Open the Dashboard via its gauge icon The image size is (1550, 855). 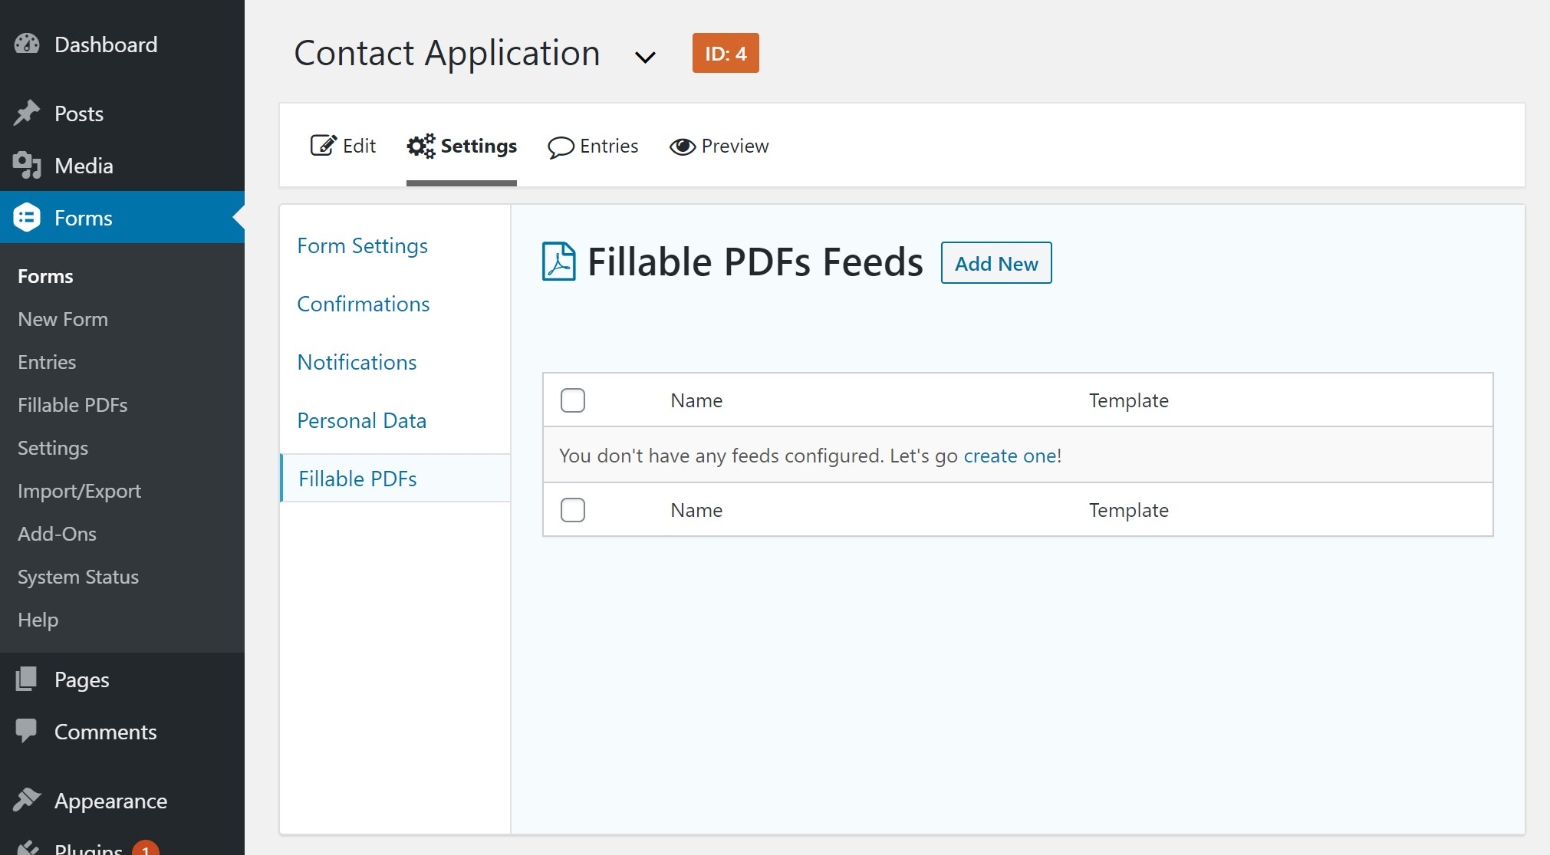click(26, 44)
